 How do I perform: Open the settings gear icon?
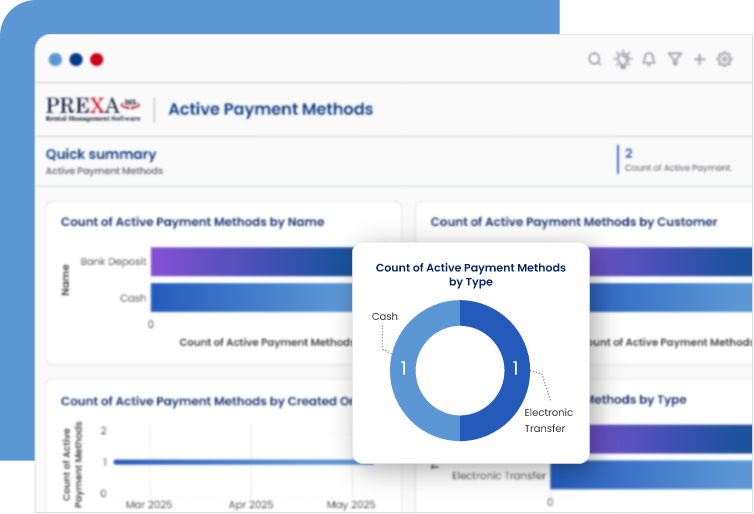[x=725, y=60]
